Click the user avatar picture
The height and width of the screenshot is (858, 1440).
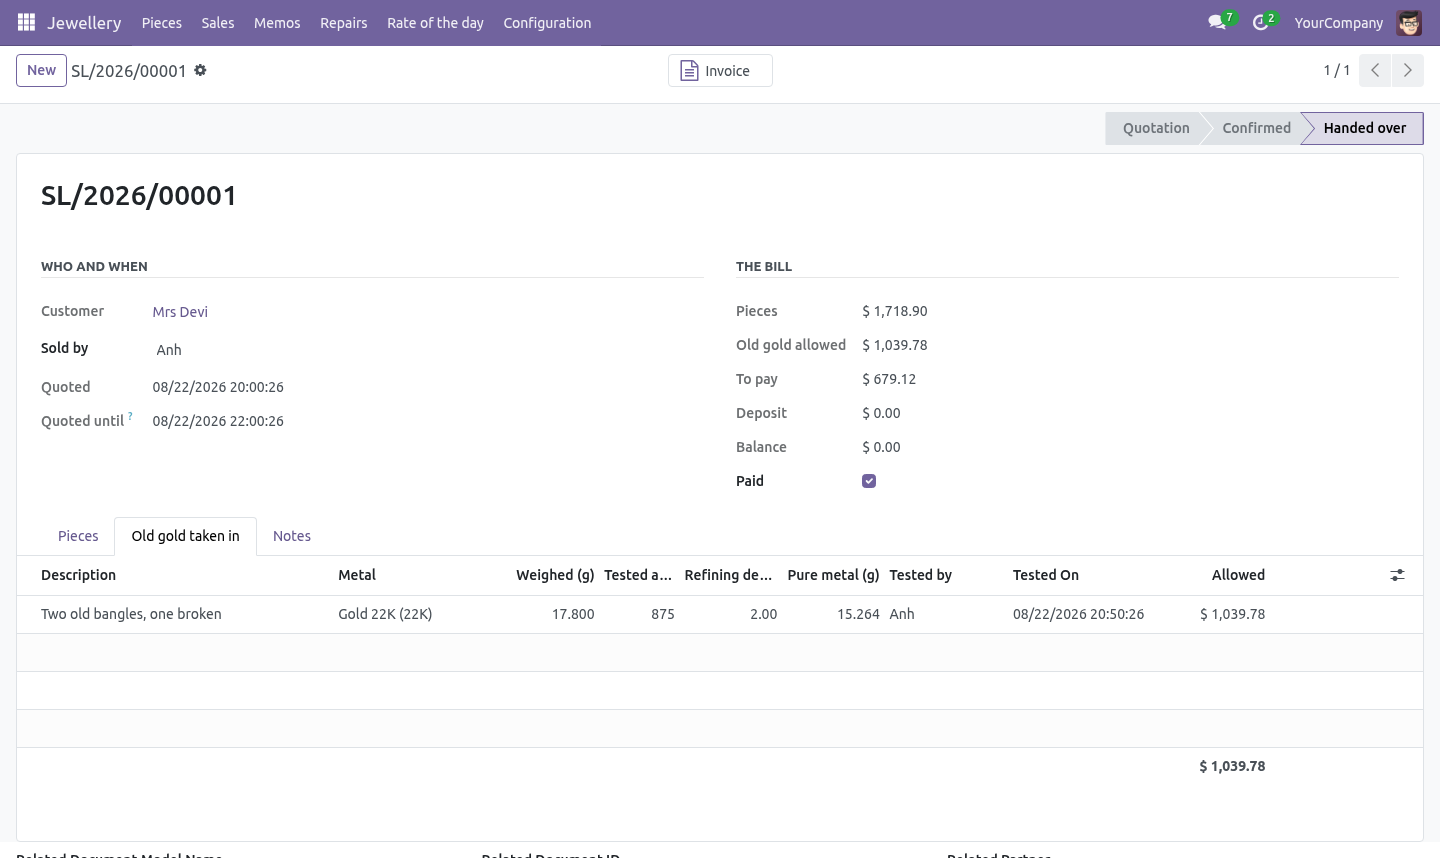tap(1409, 22)
